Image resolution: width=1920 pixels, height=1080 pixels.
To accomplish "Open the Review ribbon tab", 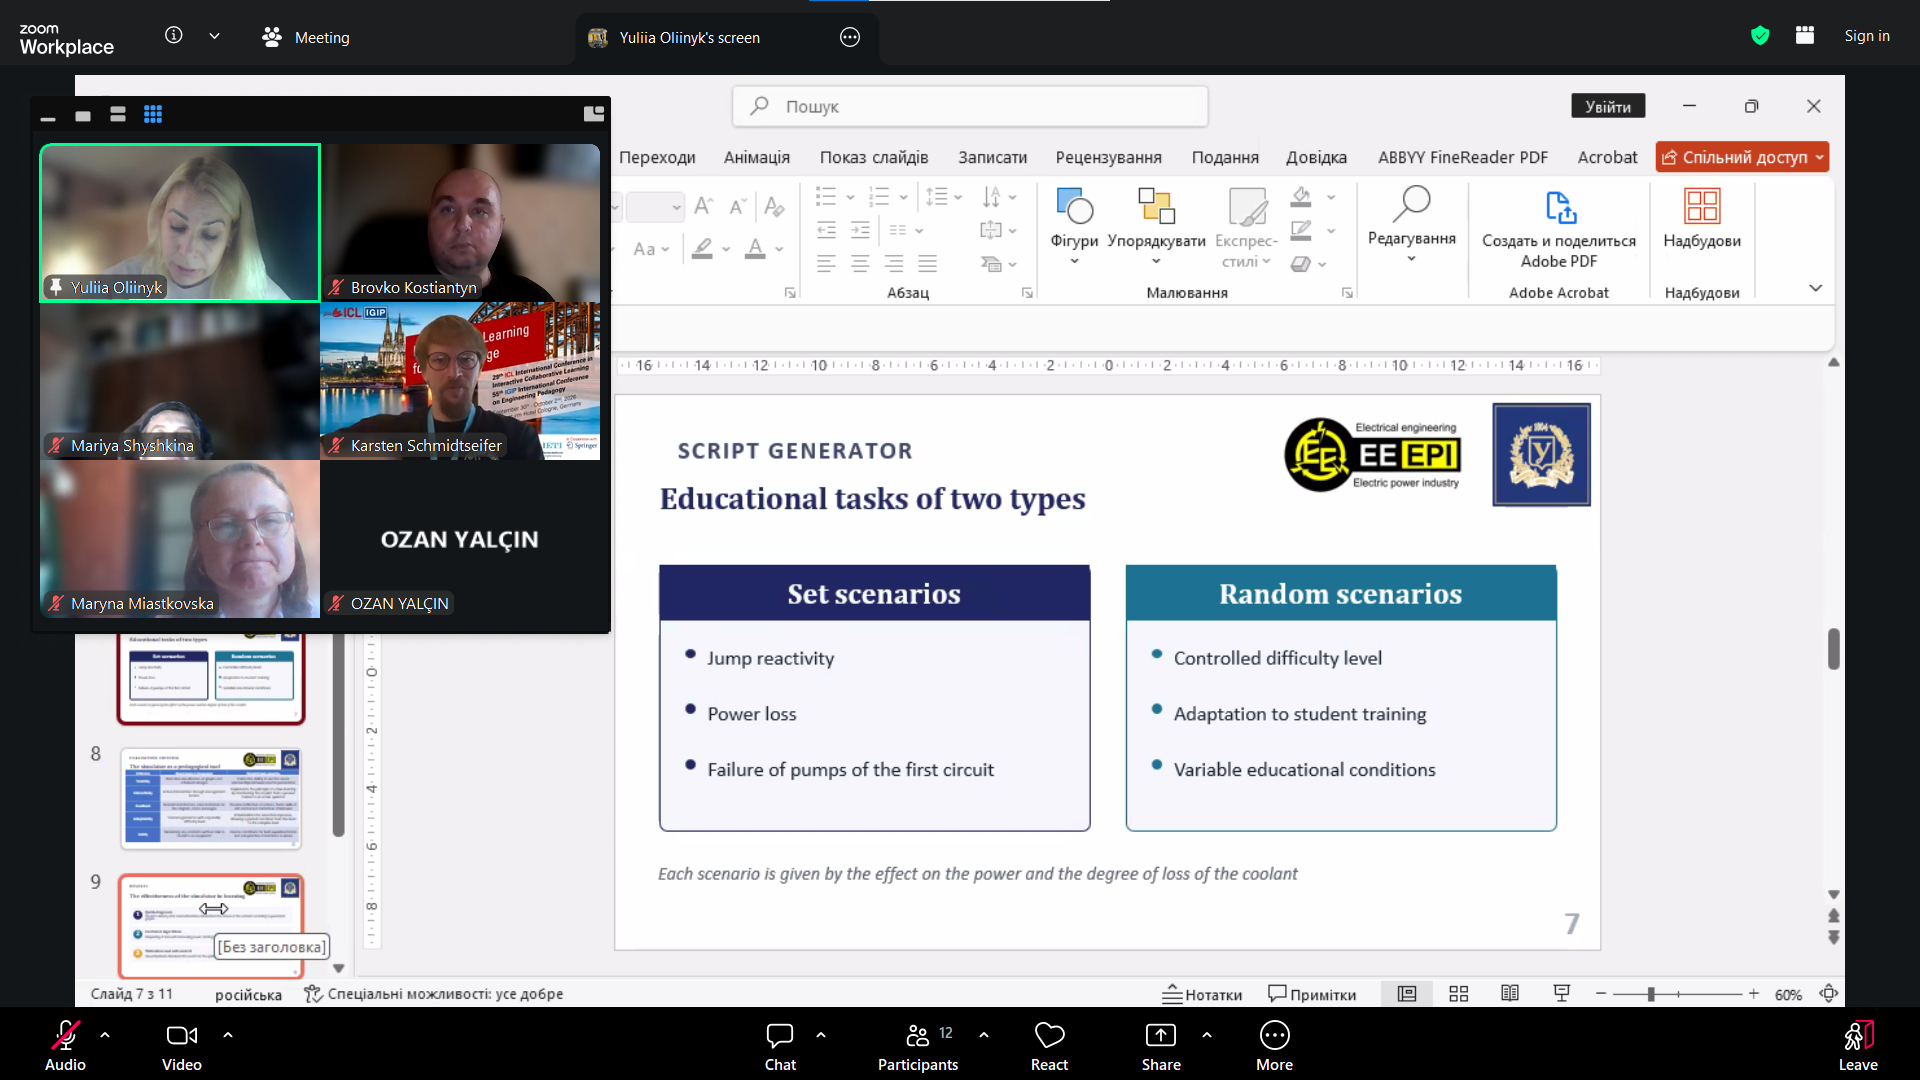I will pos(1109,157).
